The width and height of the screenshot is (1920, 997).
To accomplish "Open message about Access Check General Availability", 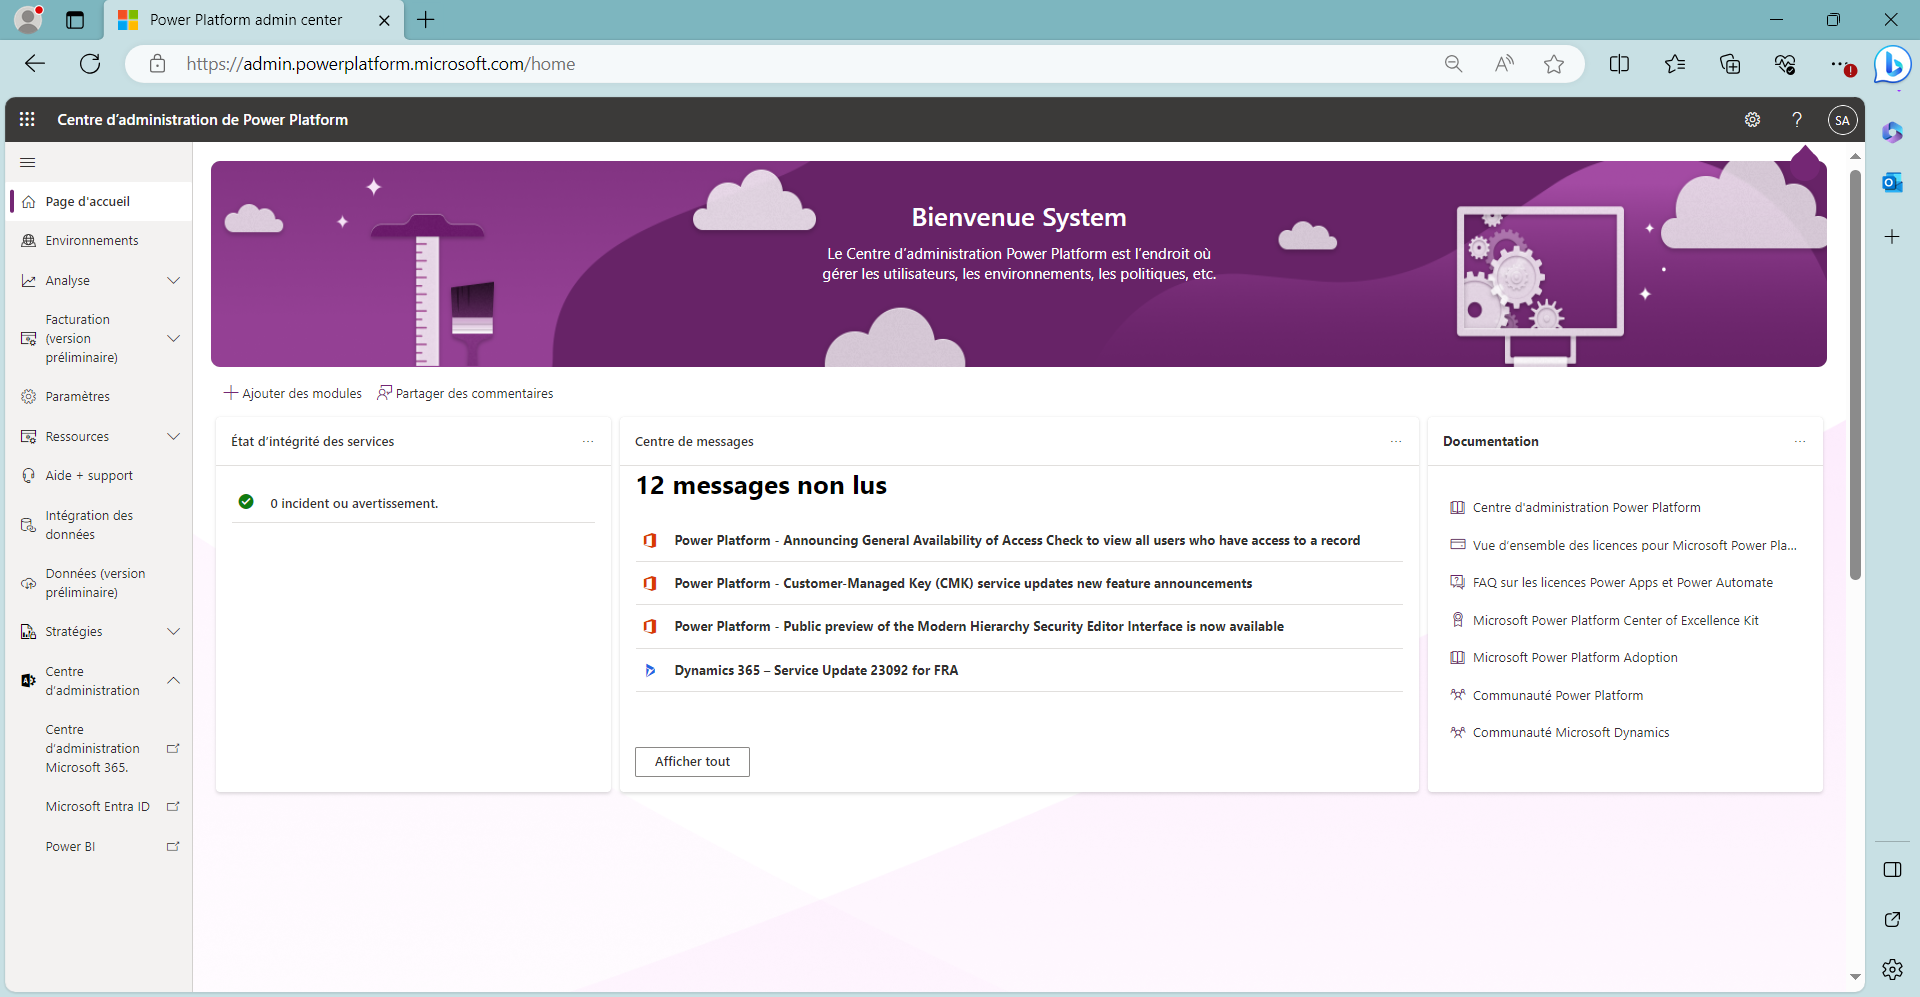I will [x=1018, y=541].
